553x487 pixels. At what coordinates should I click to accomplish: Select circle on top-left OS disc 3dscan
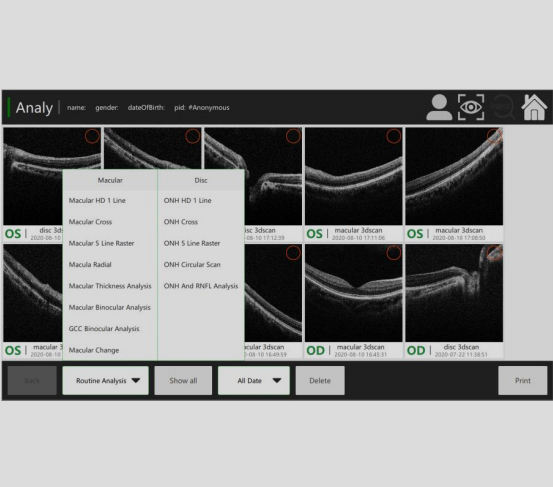pos(92,136)
